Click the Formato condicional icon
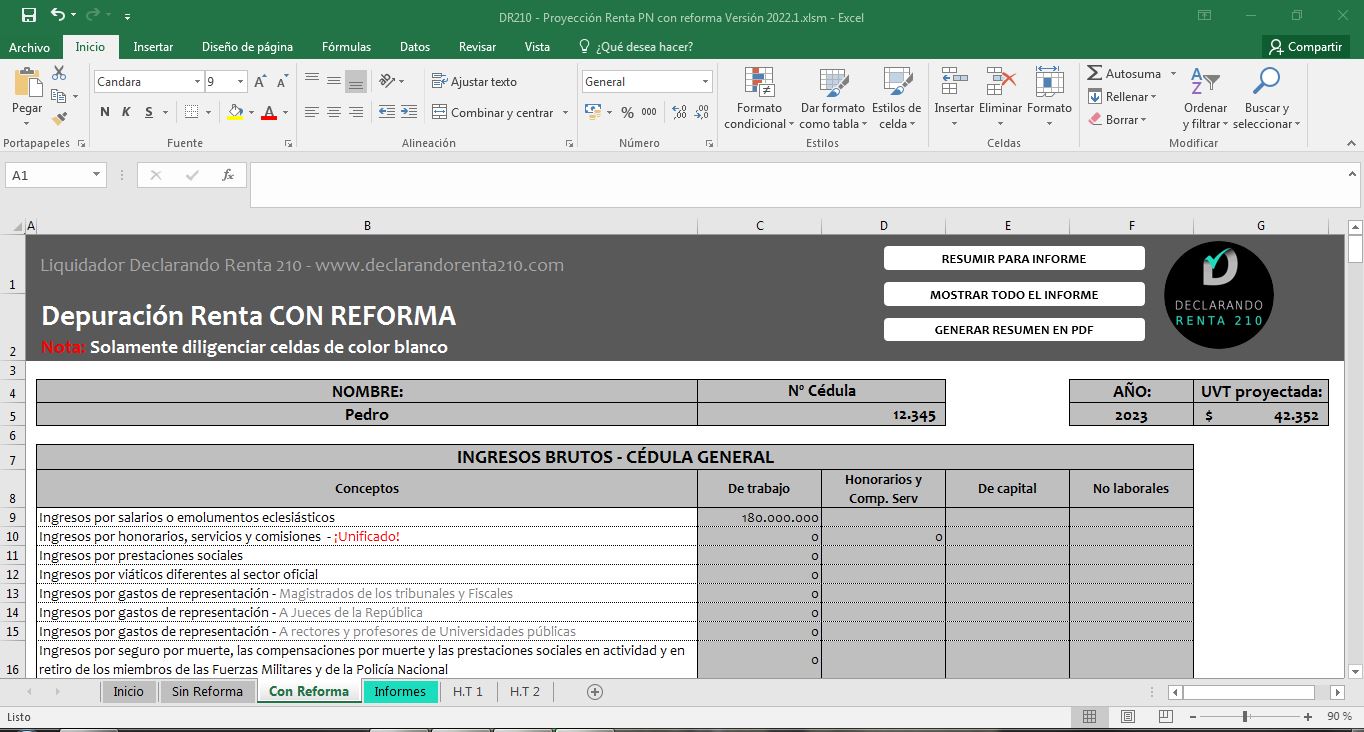Viewport: 1364px width, 732px height. pyautogui.click(x=759, y=82)
